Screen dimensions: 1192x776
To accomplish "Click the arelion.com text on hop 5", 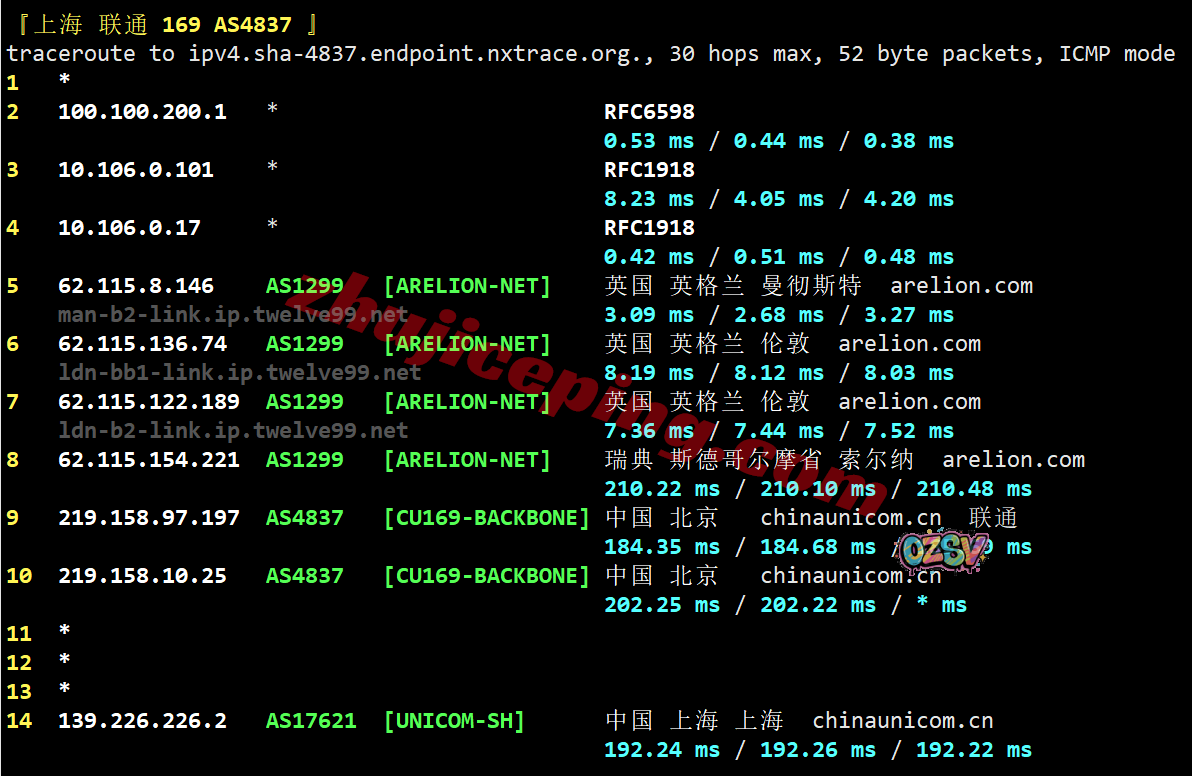I will pos(961,286).
